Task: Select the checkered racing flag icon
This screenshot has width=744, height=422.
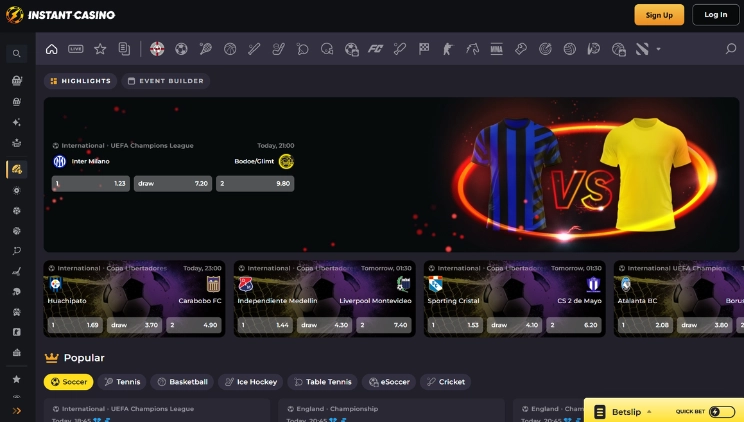Action: click(x=424, y=49)
